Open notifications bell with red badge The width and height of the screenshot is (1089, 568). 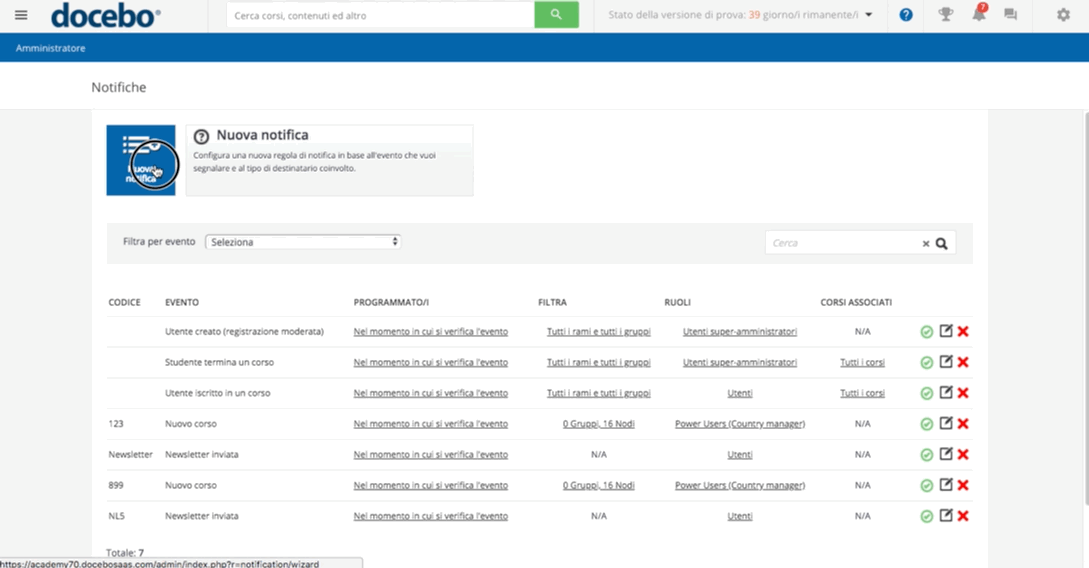pos(978,15)
